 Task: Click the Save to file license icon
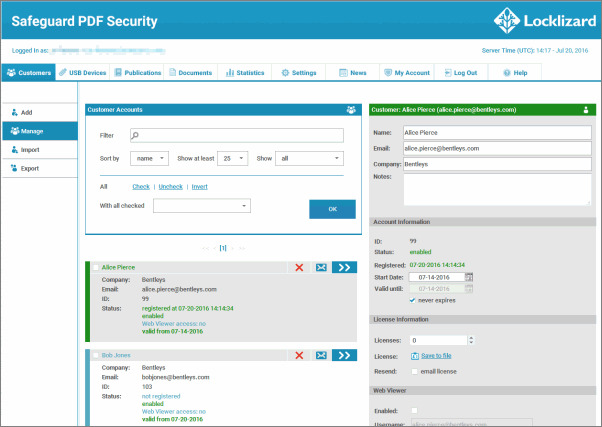point(415,356)
